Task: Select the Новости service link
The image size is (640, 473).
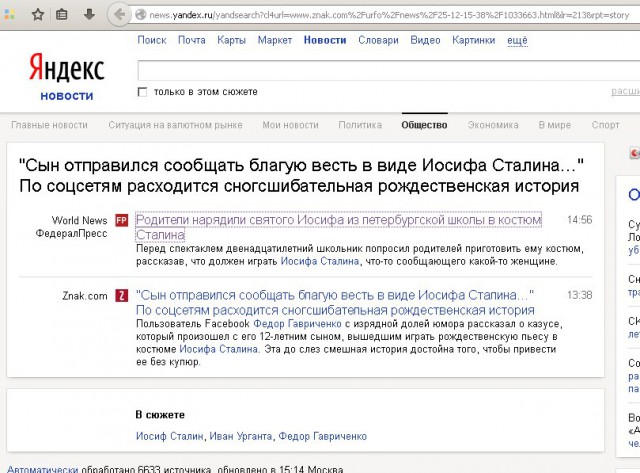Action: tap(325, 40)
